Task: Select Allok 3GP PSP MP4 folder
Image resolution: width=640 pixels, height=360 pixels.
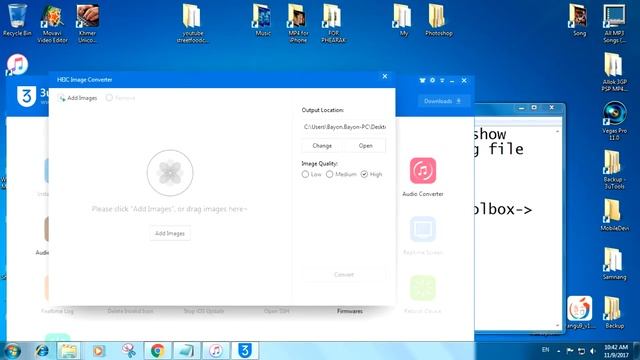Action: pos(614,72)
